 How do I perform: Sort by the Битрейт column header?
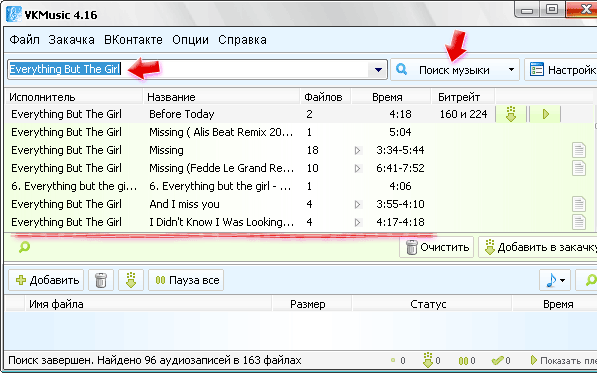(463, 97)
